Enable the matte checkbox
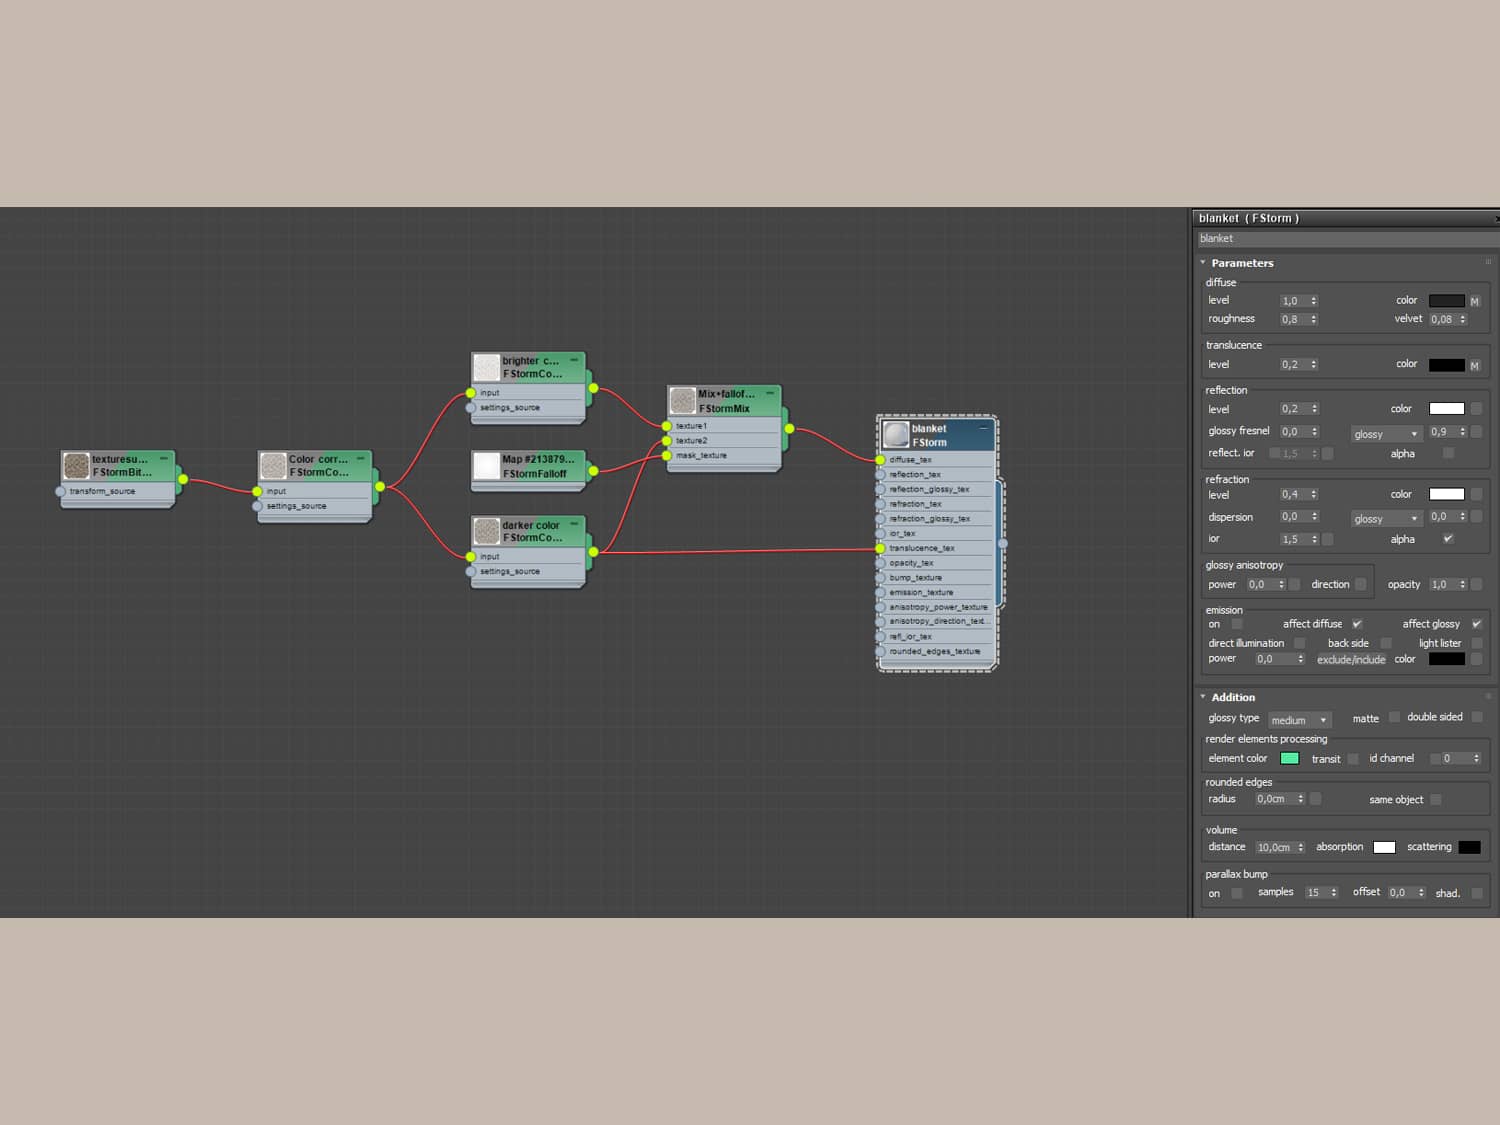 pos(1394,717)
